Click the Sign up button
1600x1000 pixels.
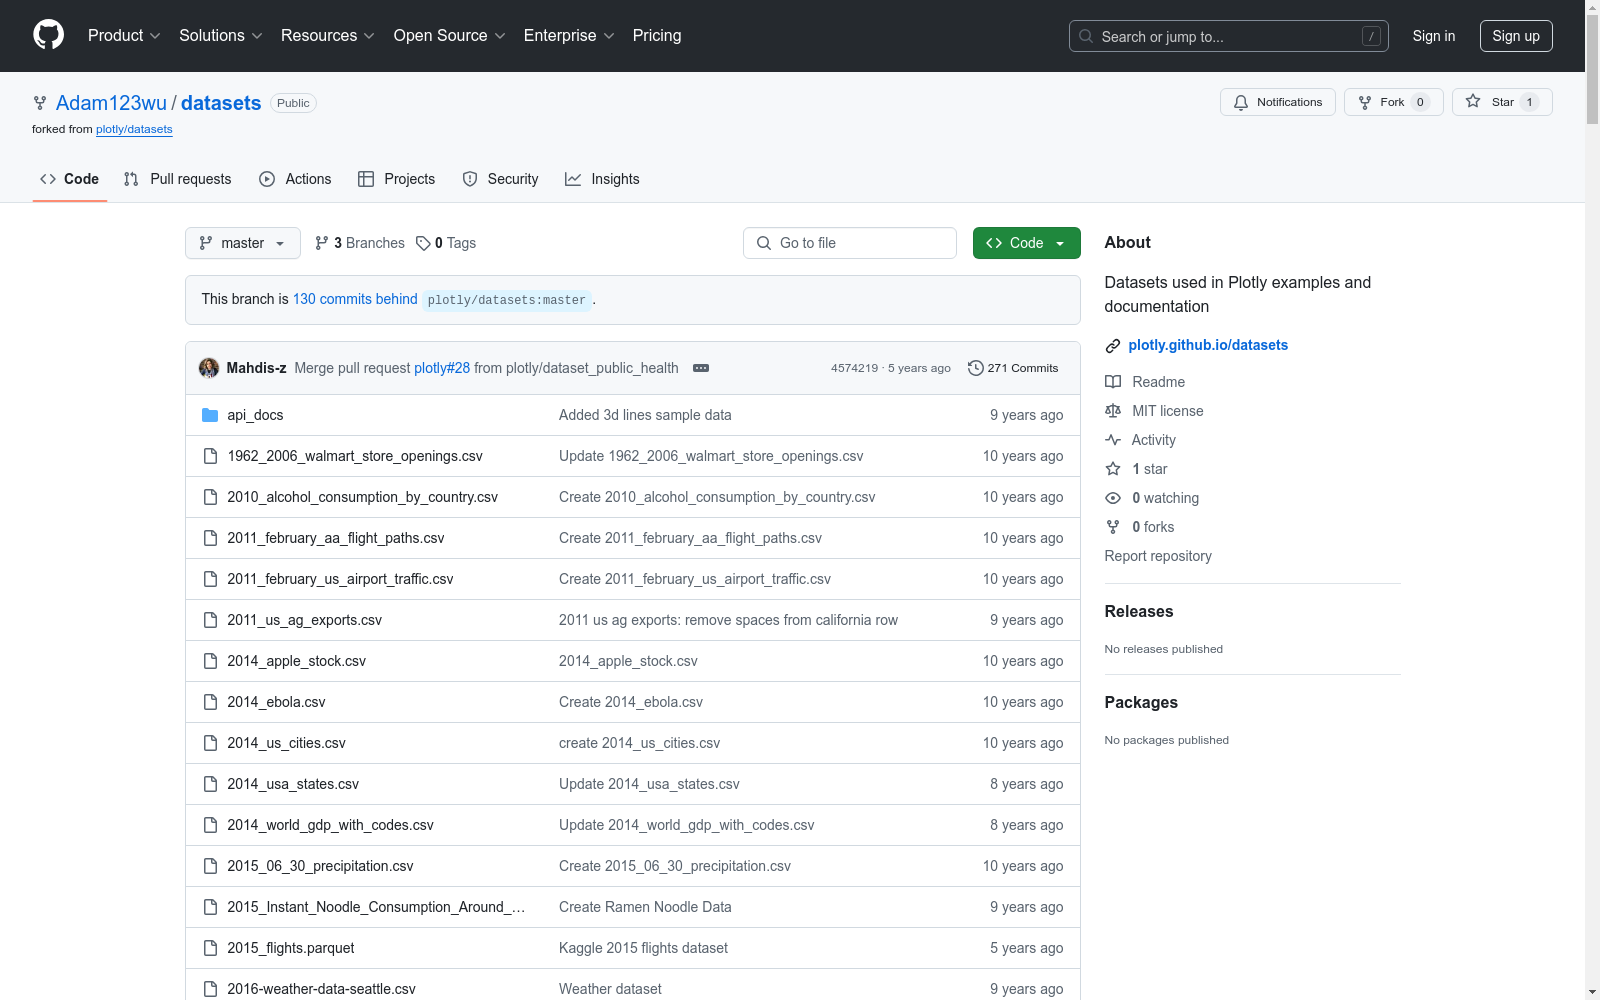(1516, 36)
